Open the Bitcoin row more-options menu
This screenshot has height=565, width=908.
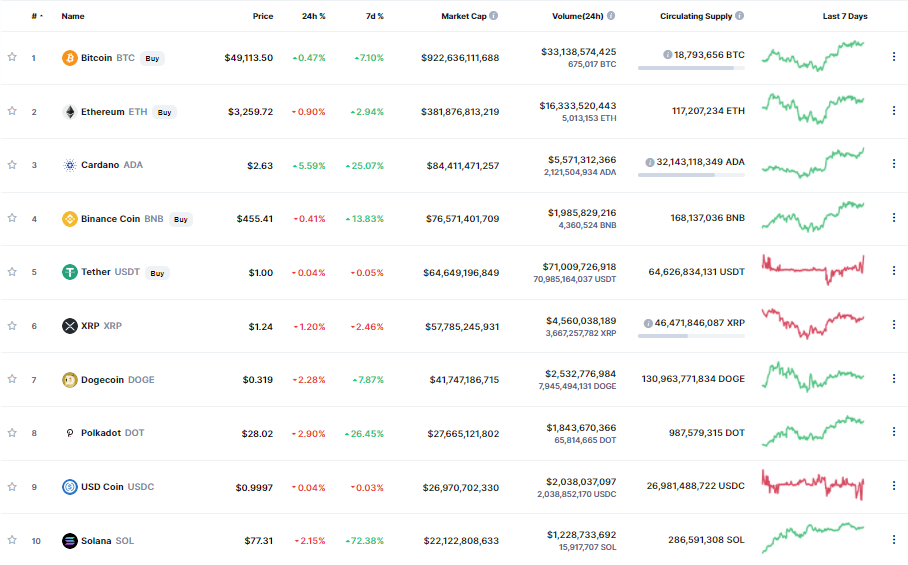pos(894,57)
